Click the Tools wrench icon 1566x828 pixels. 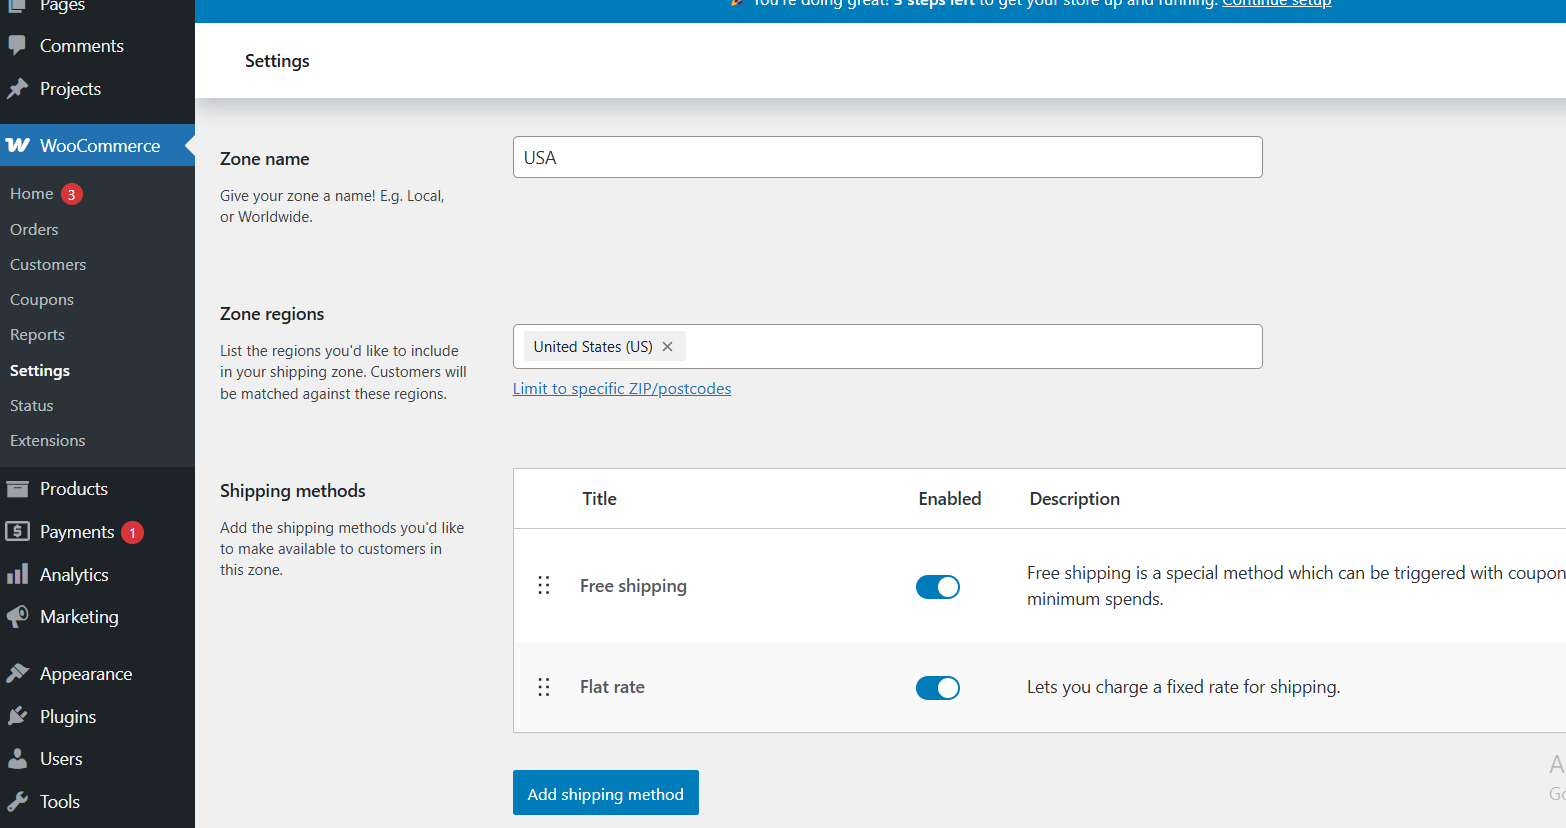pyautogui.click(x=17, y=801)
